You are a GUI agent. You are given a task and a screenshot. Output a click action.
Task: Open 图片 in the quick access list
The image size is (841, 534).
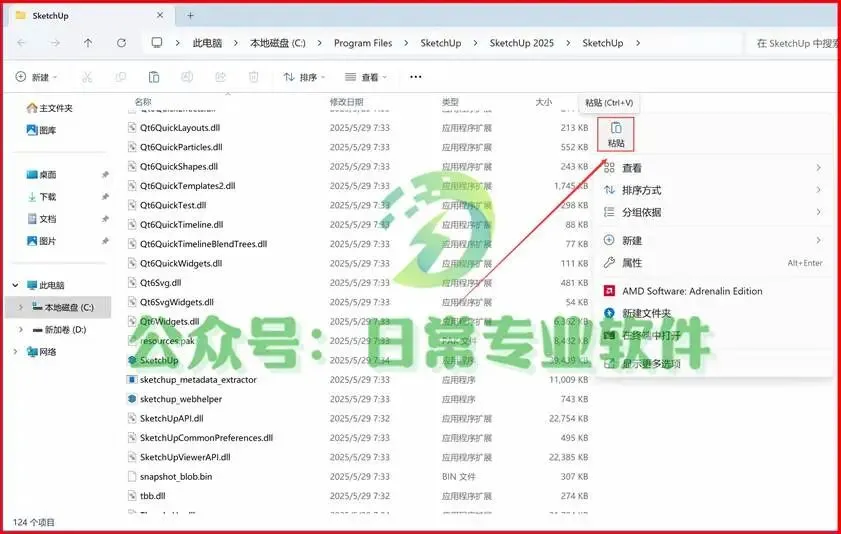point(41,241)
